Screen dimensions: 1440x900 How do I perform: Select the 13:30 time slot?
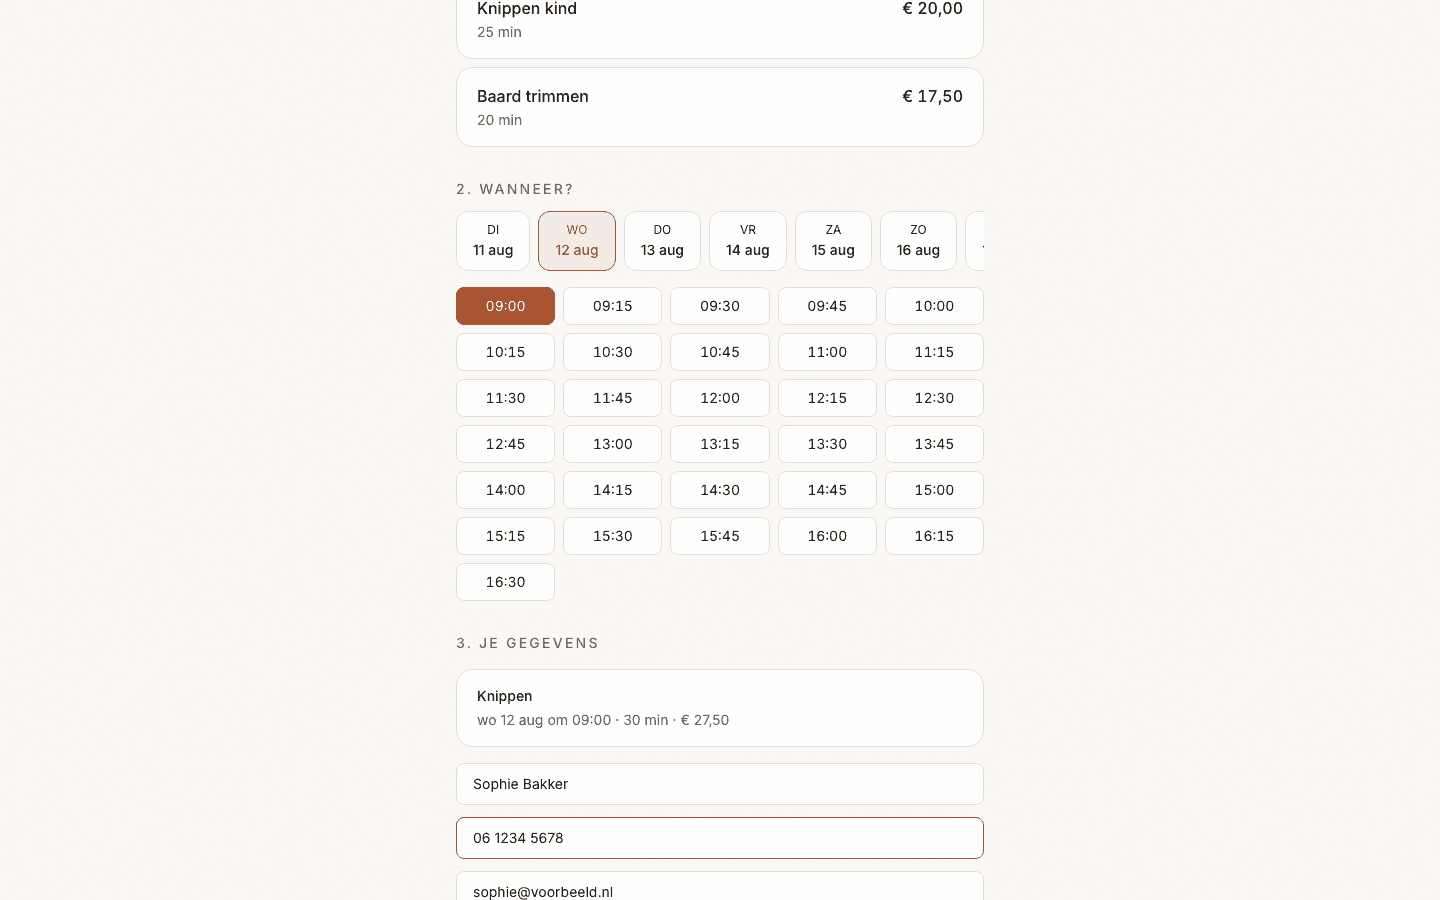coord(827,444)
